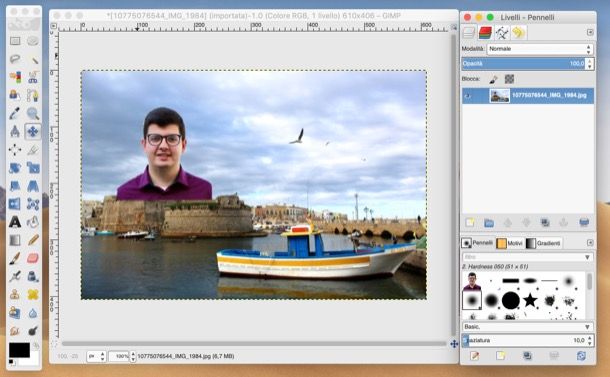Choose the Text tool letter A
The width and height of the screenshot is (610, 377).
pos(15,222)
